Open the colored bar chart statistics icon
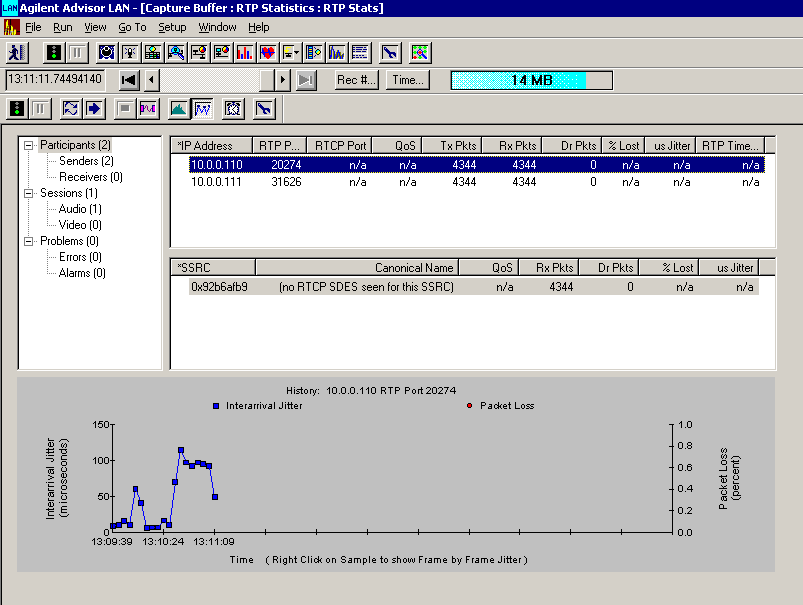The height and width of the screenshot is (605, 803). 245,52
